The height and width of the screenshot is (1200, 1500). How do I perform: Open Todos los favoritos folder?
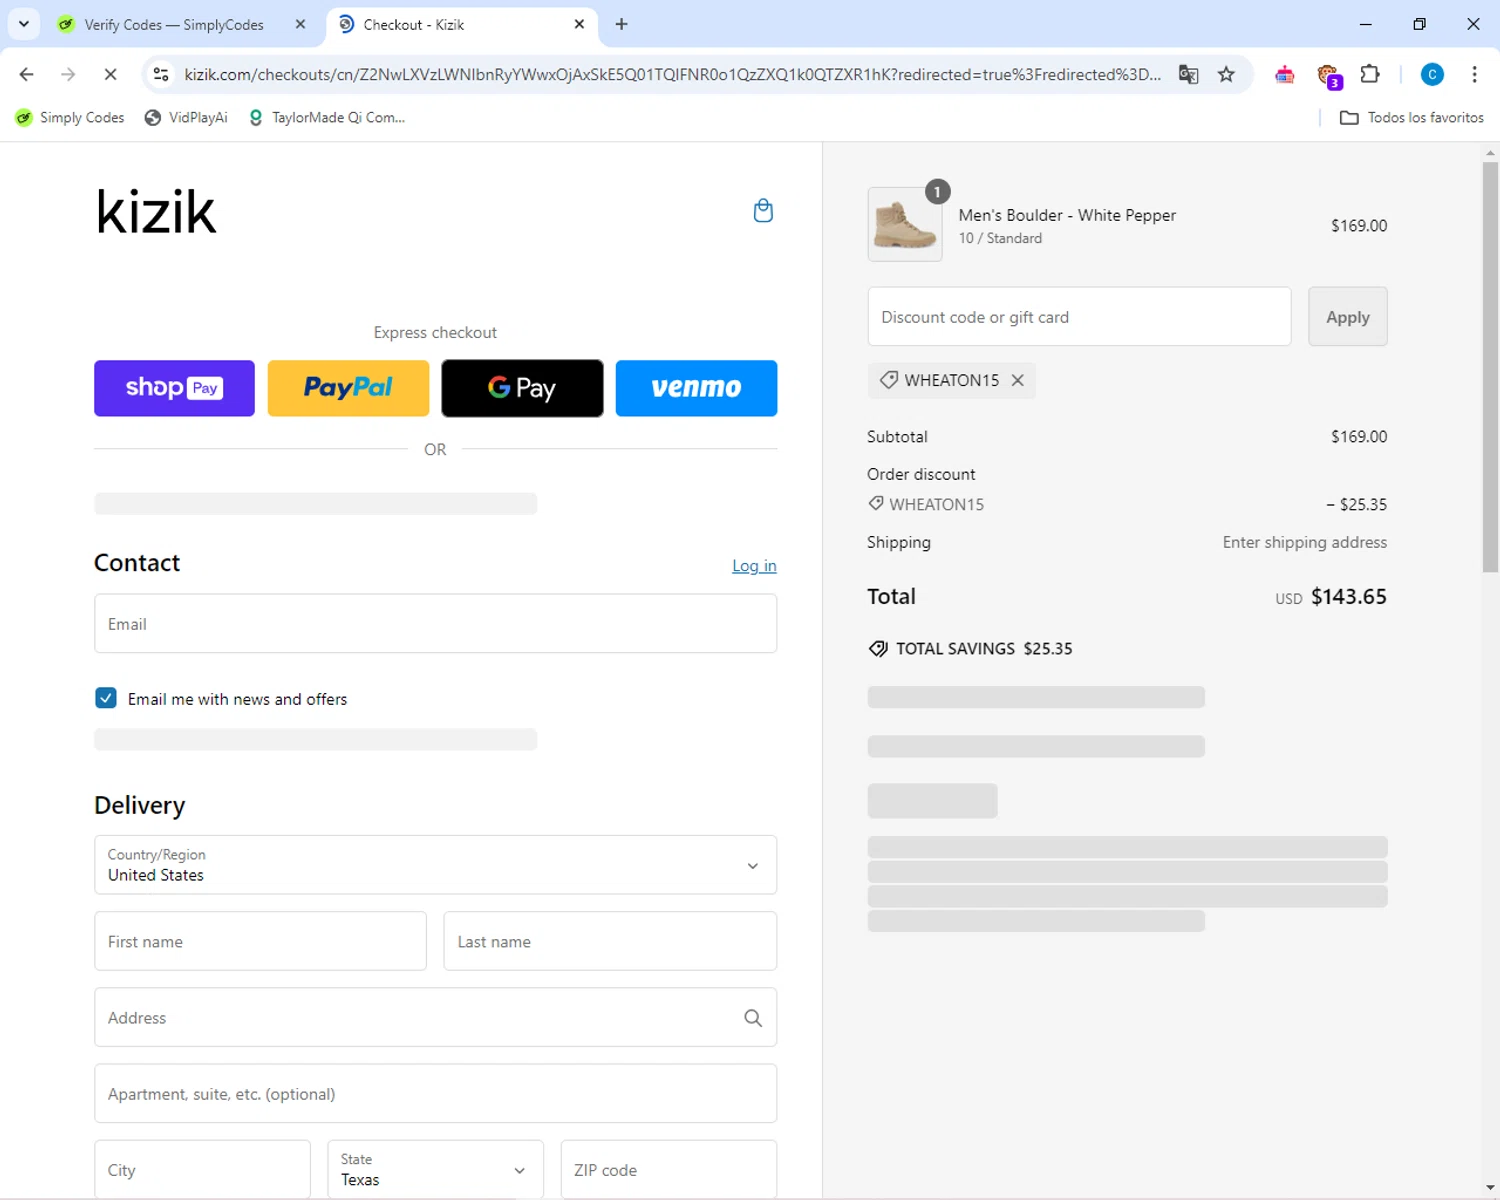tap(1412, 118)
